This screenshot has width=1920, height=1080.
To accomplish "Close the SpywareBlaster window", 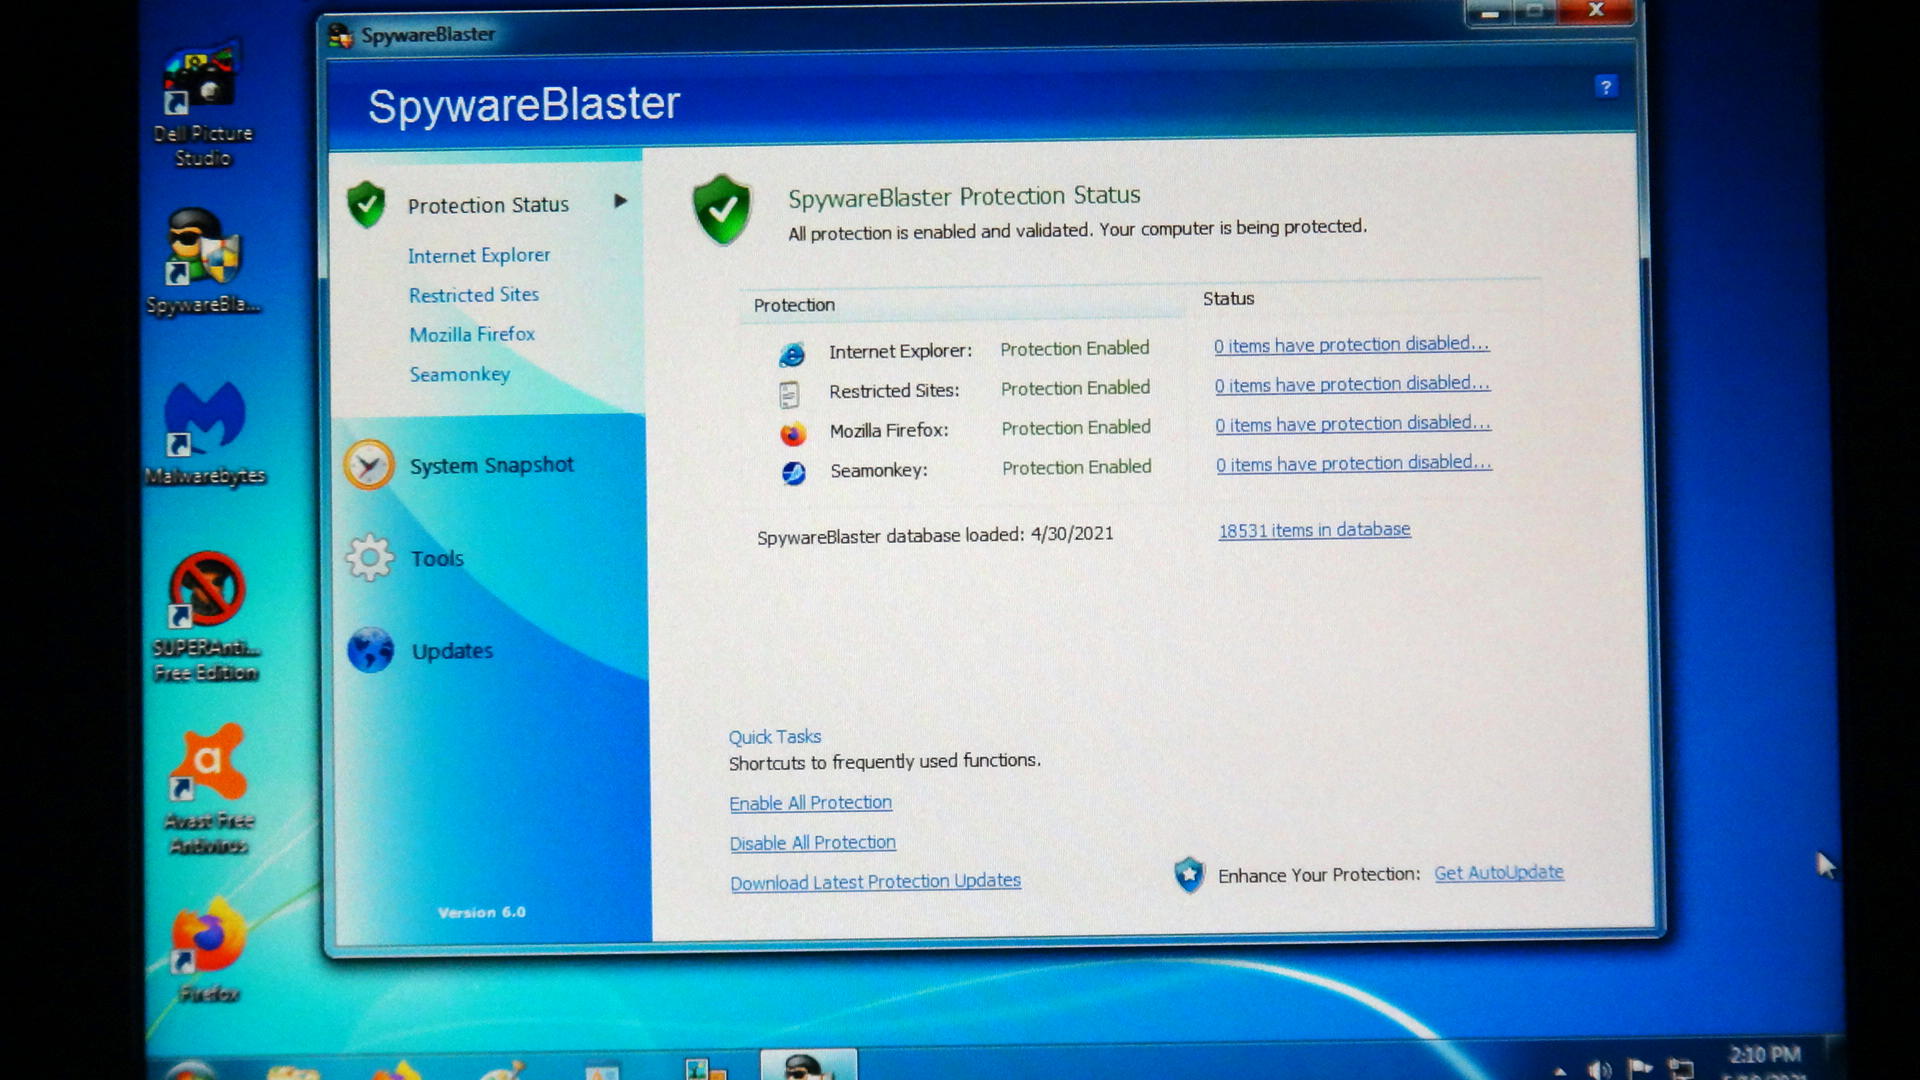I will pos(1597,10).
